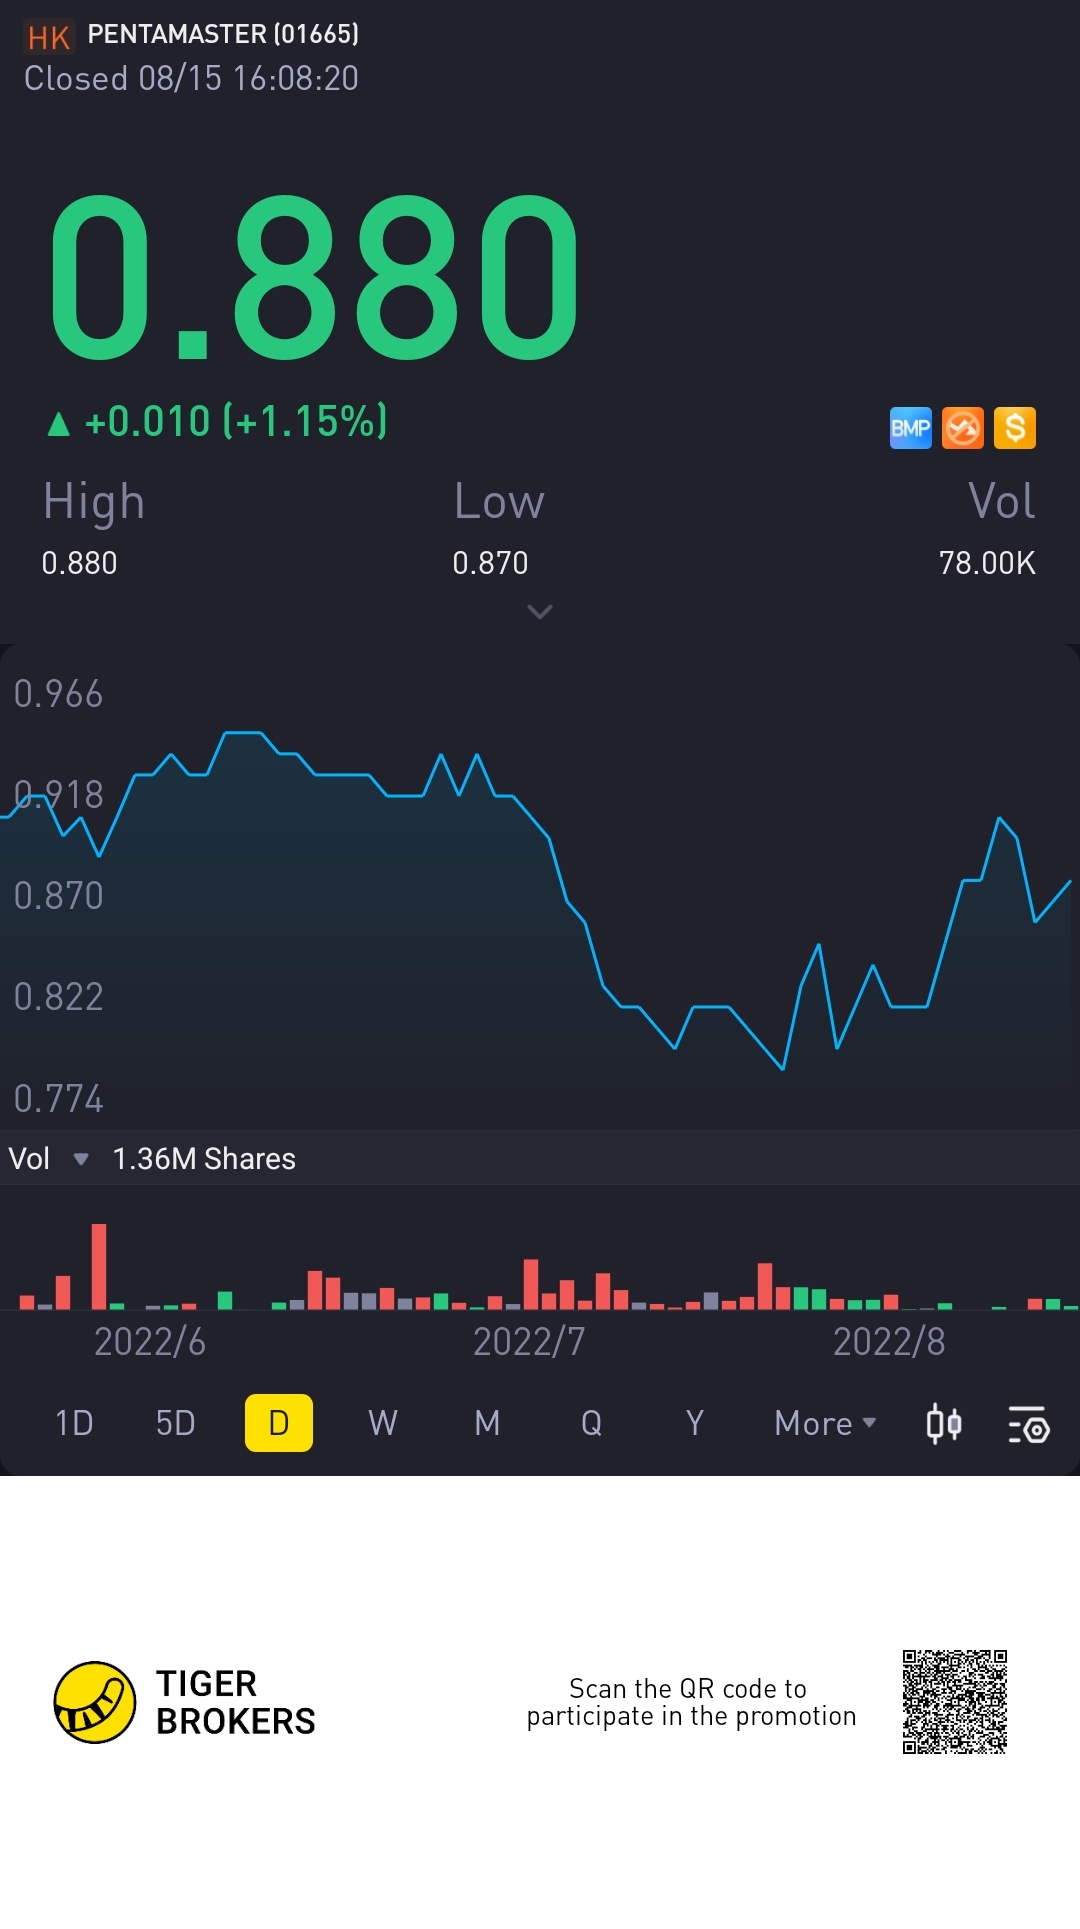The height and width of the screenshot is (1929, 1080).
Task: Select the yearly Y timeframe
Action: (x=695, y=1423)
